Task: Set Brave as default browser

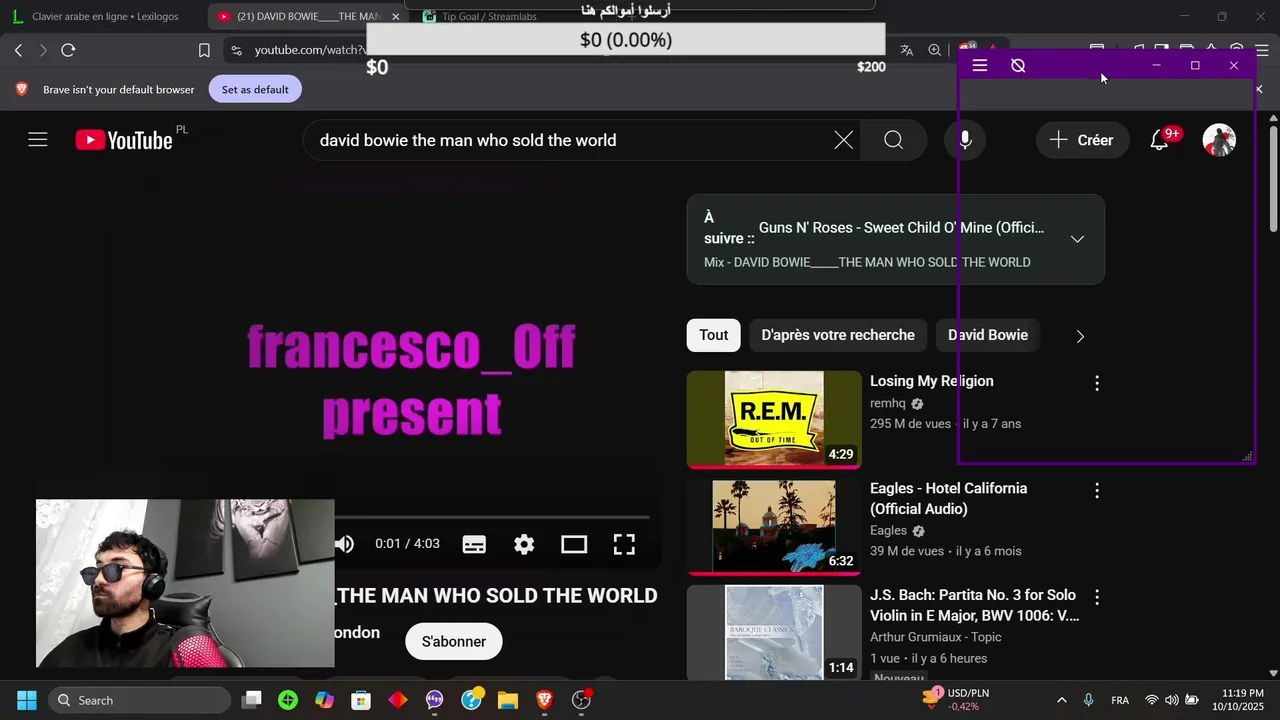Action: click(x=255, y=89)
